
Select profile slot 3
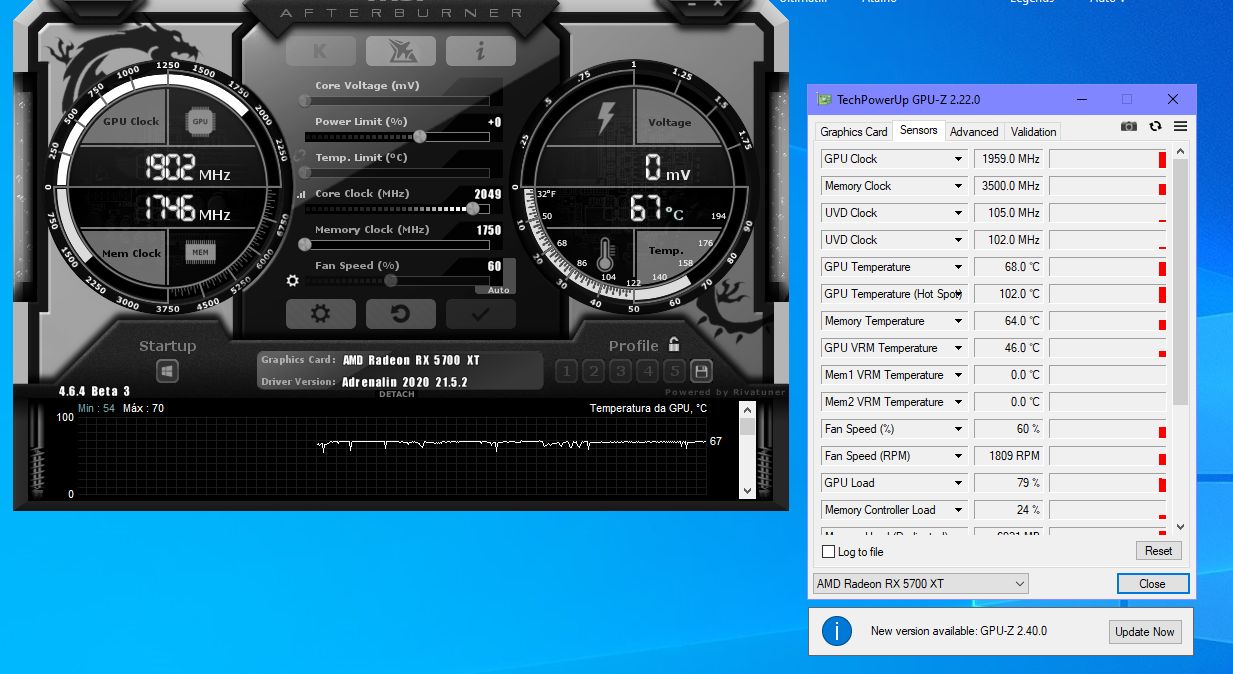point(621,372)
